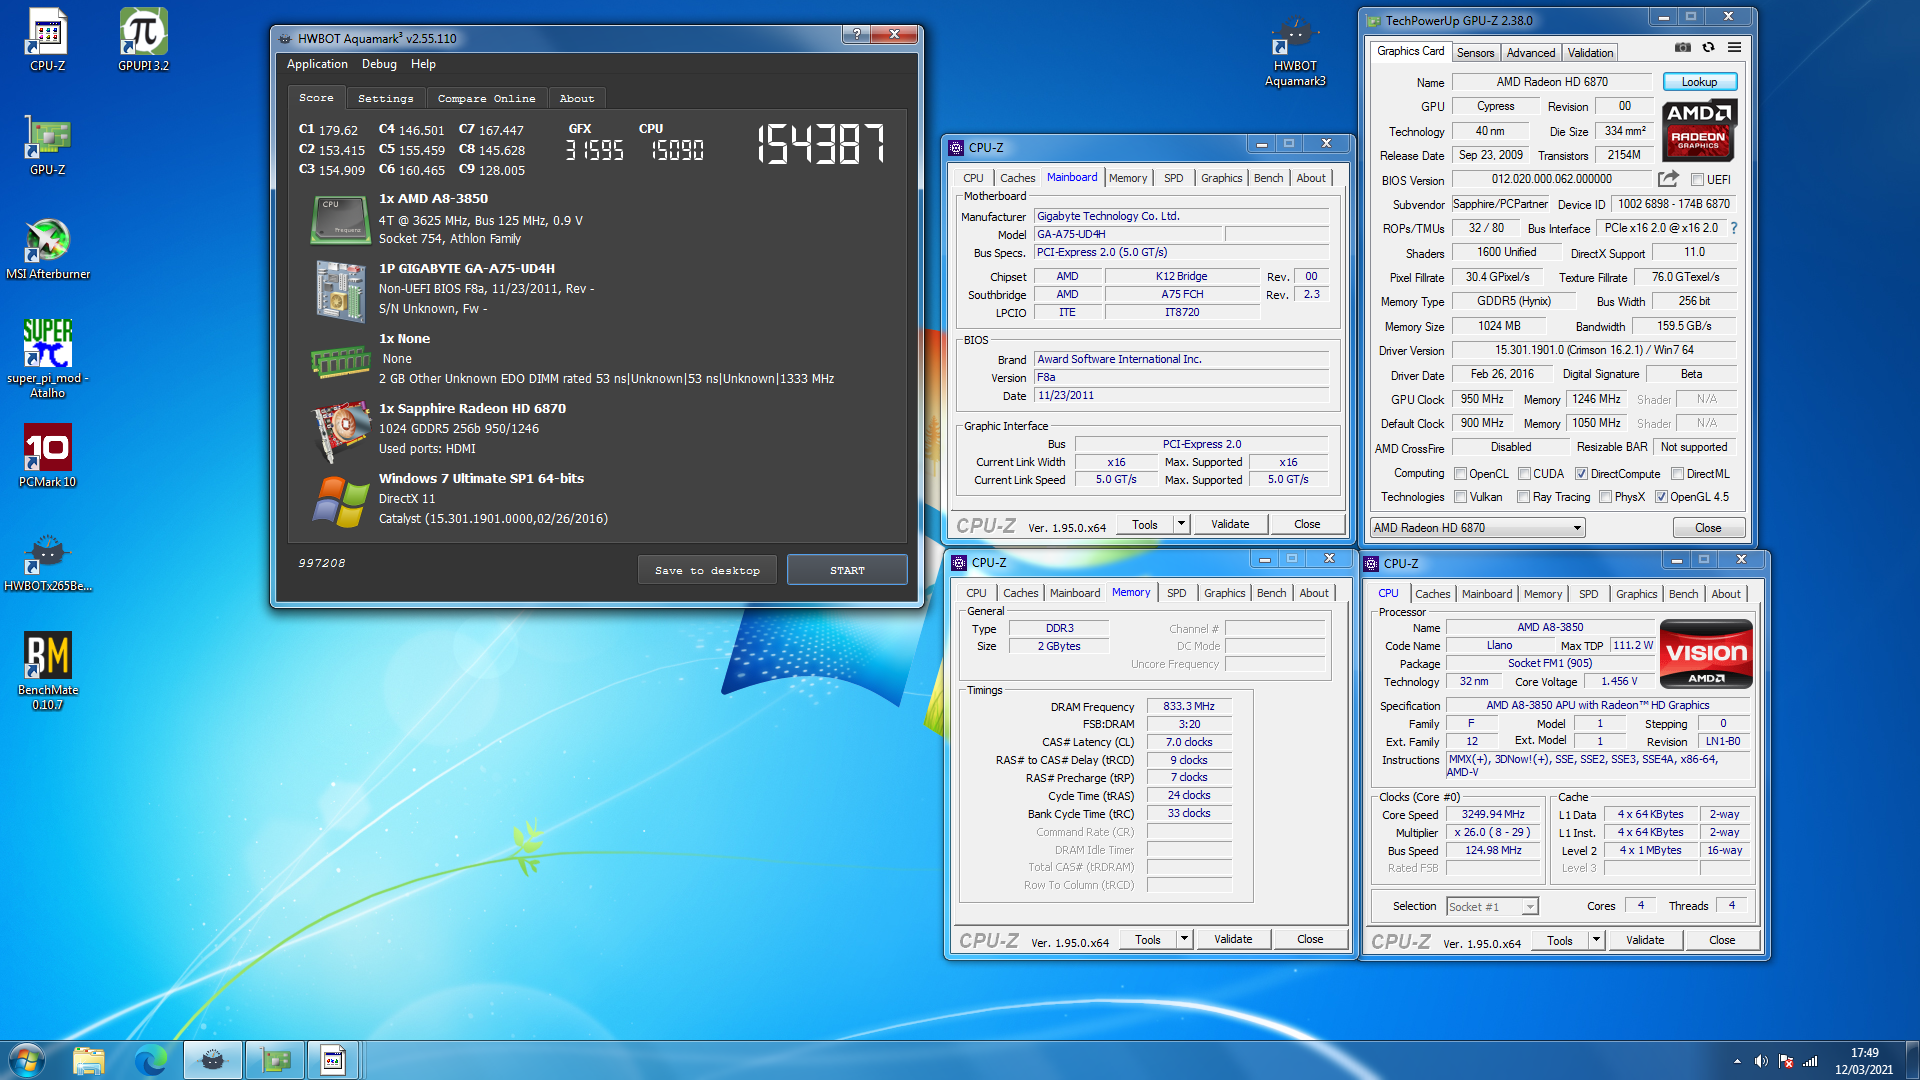The width and height of the screenshot is (1920, 1080).
Task: Switch to Bench tab in the CPU tab CPU-Z window
Action: (x=1683, y=594)
